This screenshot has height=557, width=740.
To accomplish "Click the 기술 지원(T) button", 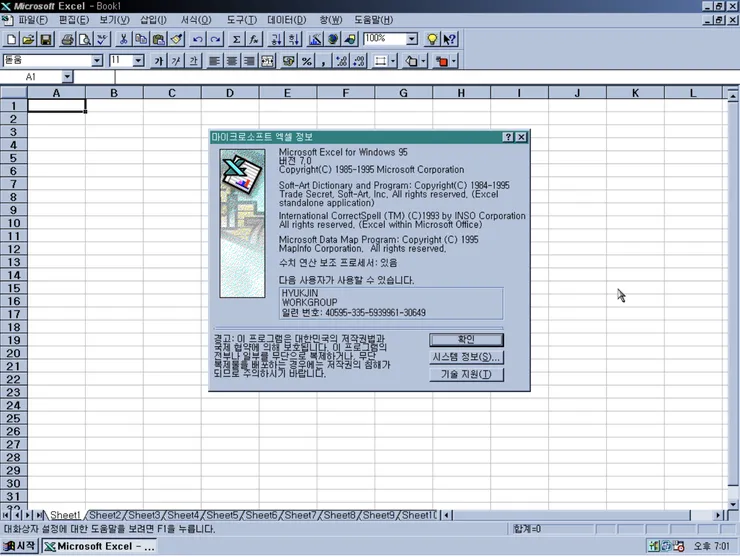I will 466,374.
